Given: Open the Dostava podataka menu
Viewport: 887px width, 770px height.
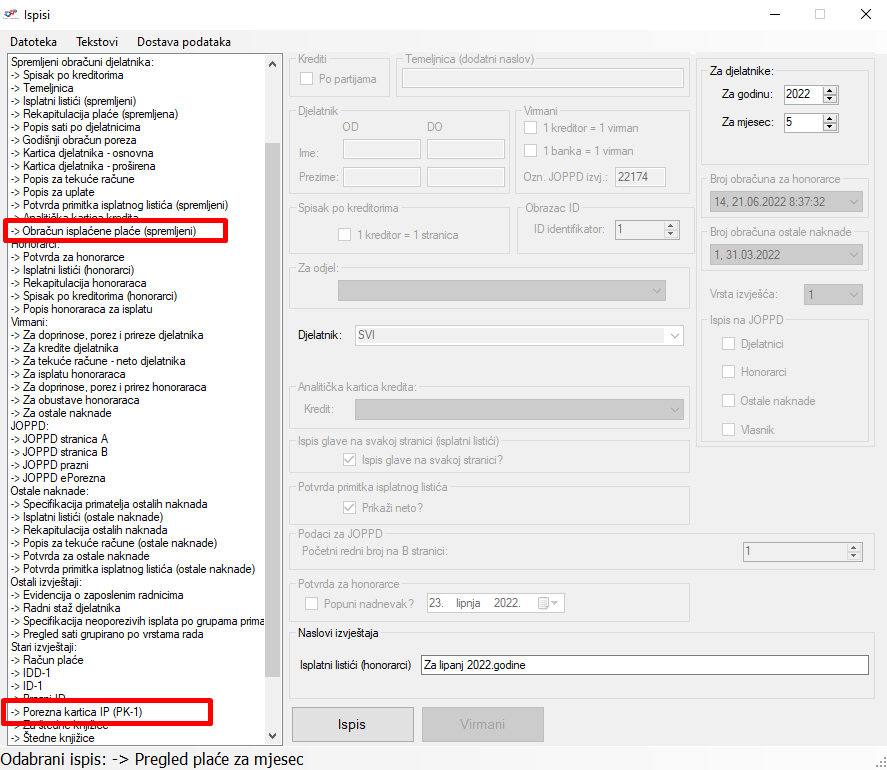Looking at the screenshot, I should tap(184, 42).
